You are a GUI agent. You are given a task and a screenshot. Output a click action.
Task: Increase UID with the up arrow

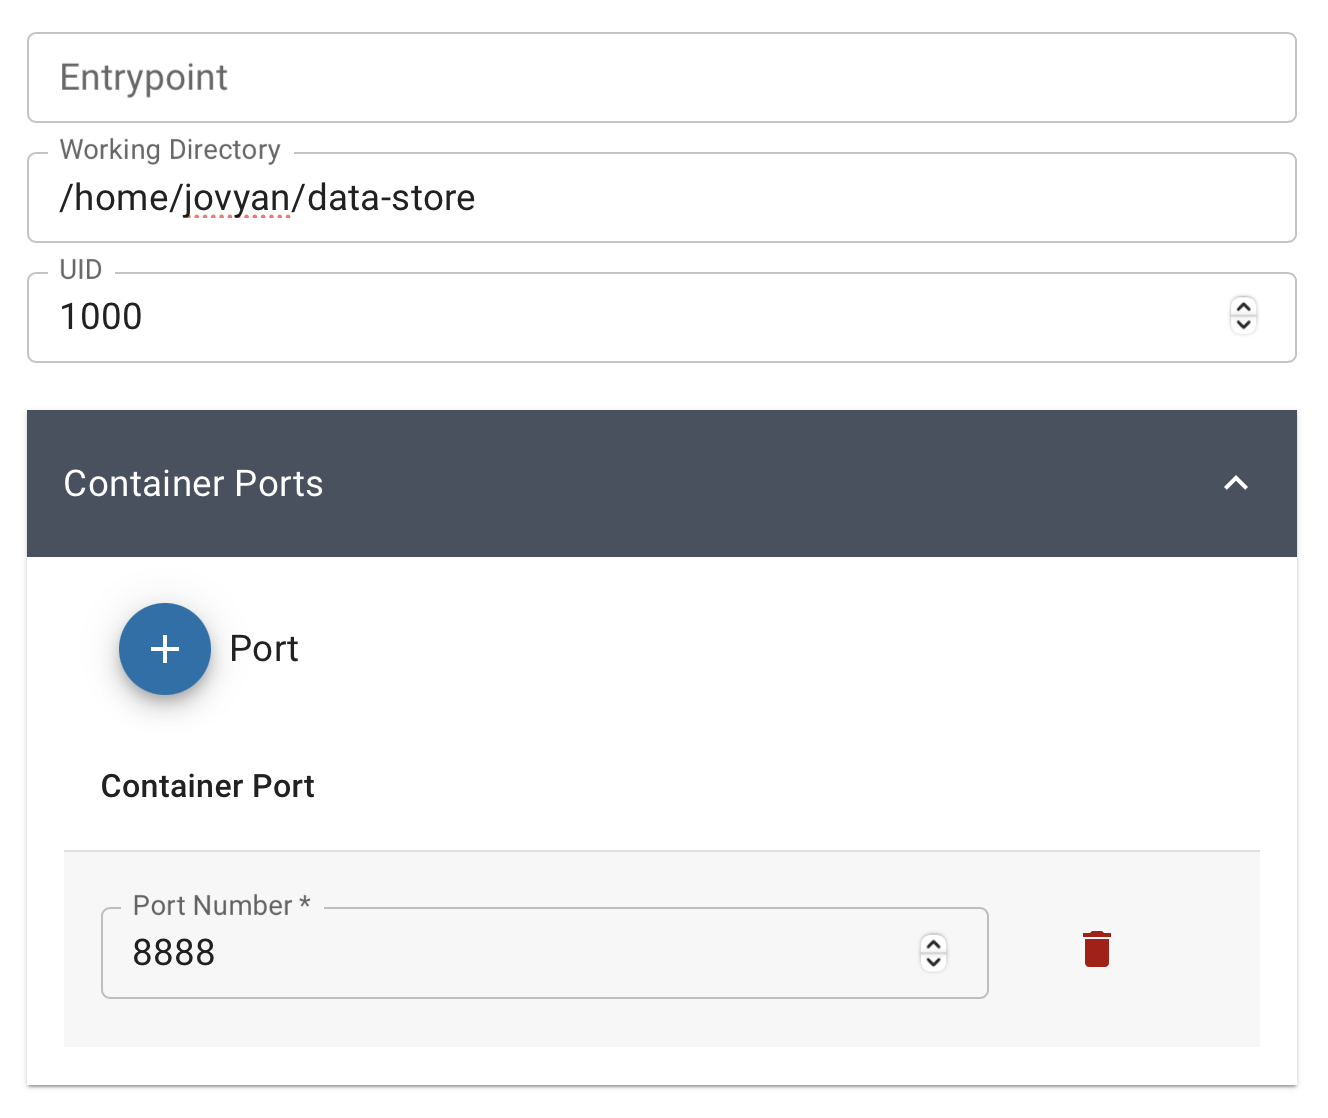coord(1243,307)
